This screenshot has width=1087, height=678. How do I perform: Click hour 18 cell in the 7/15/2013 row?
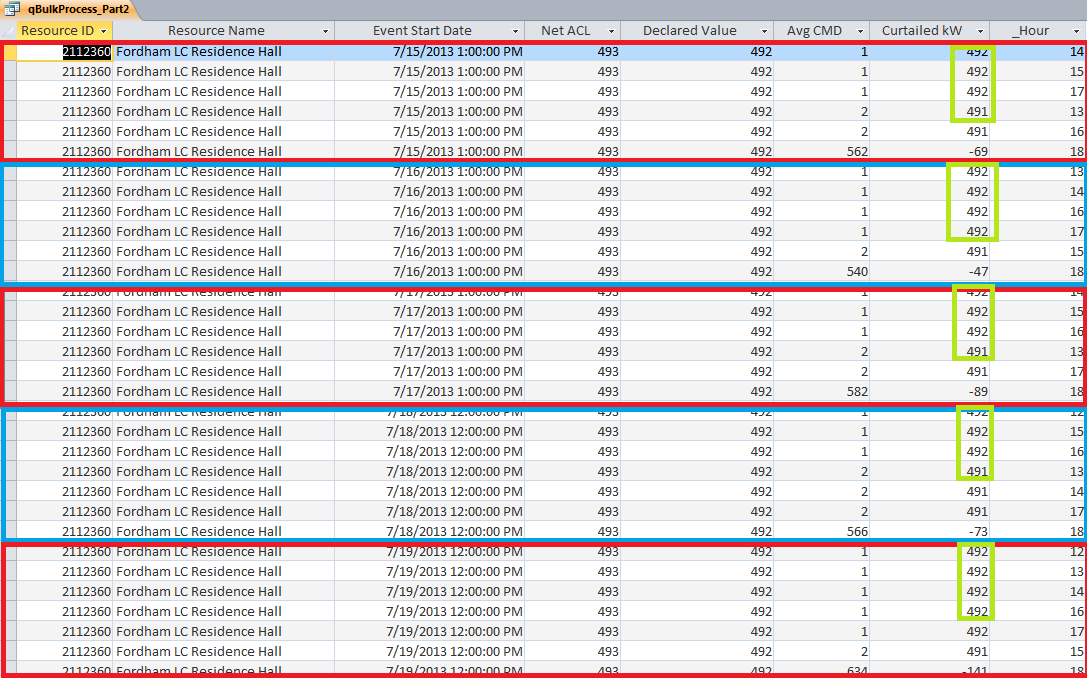1038,151
